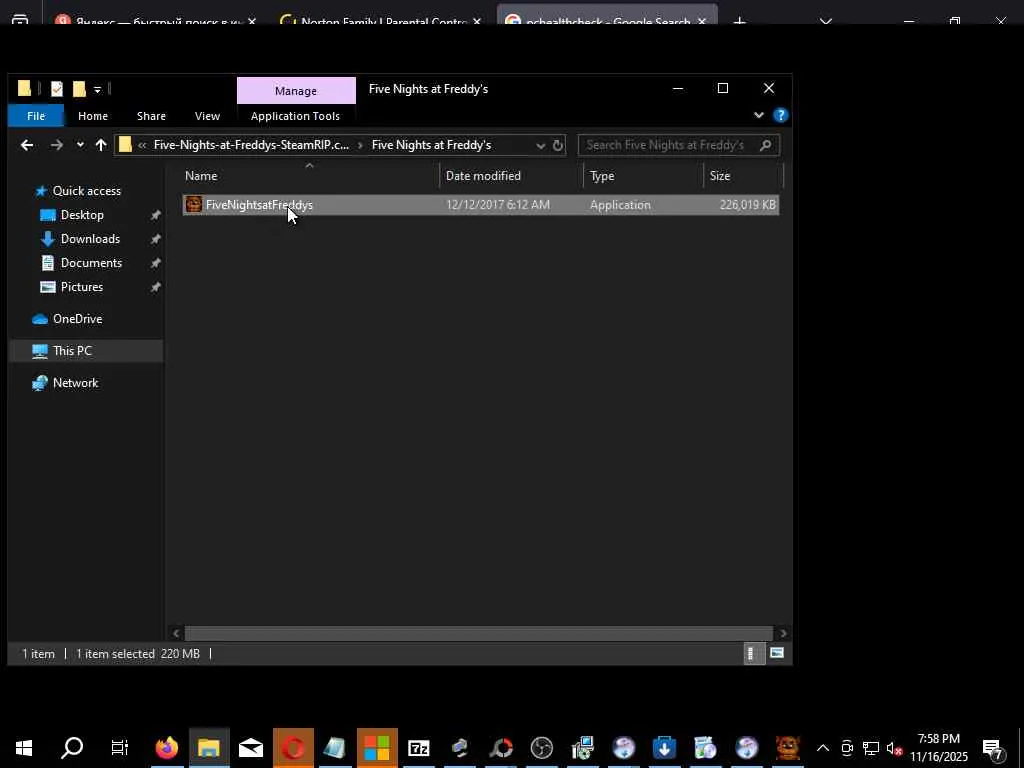Open the File menu in Explorer
Screen dimensions: 1024x768
[x=36, y=116]
